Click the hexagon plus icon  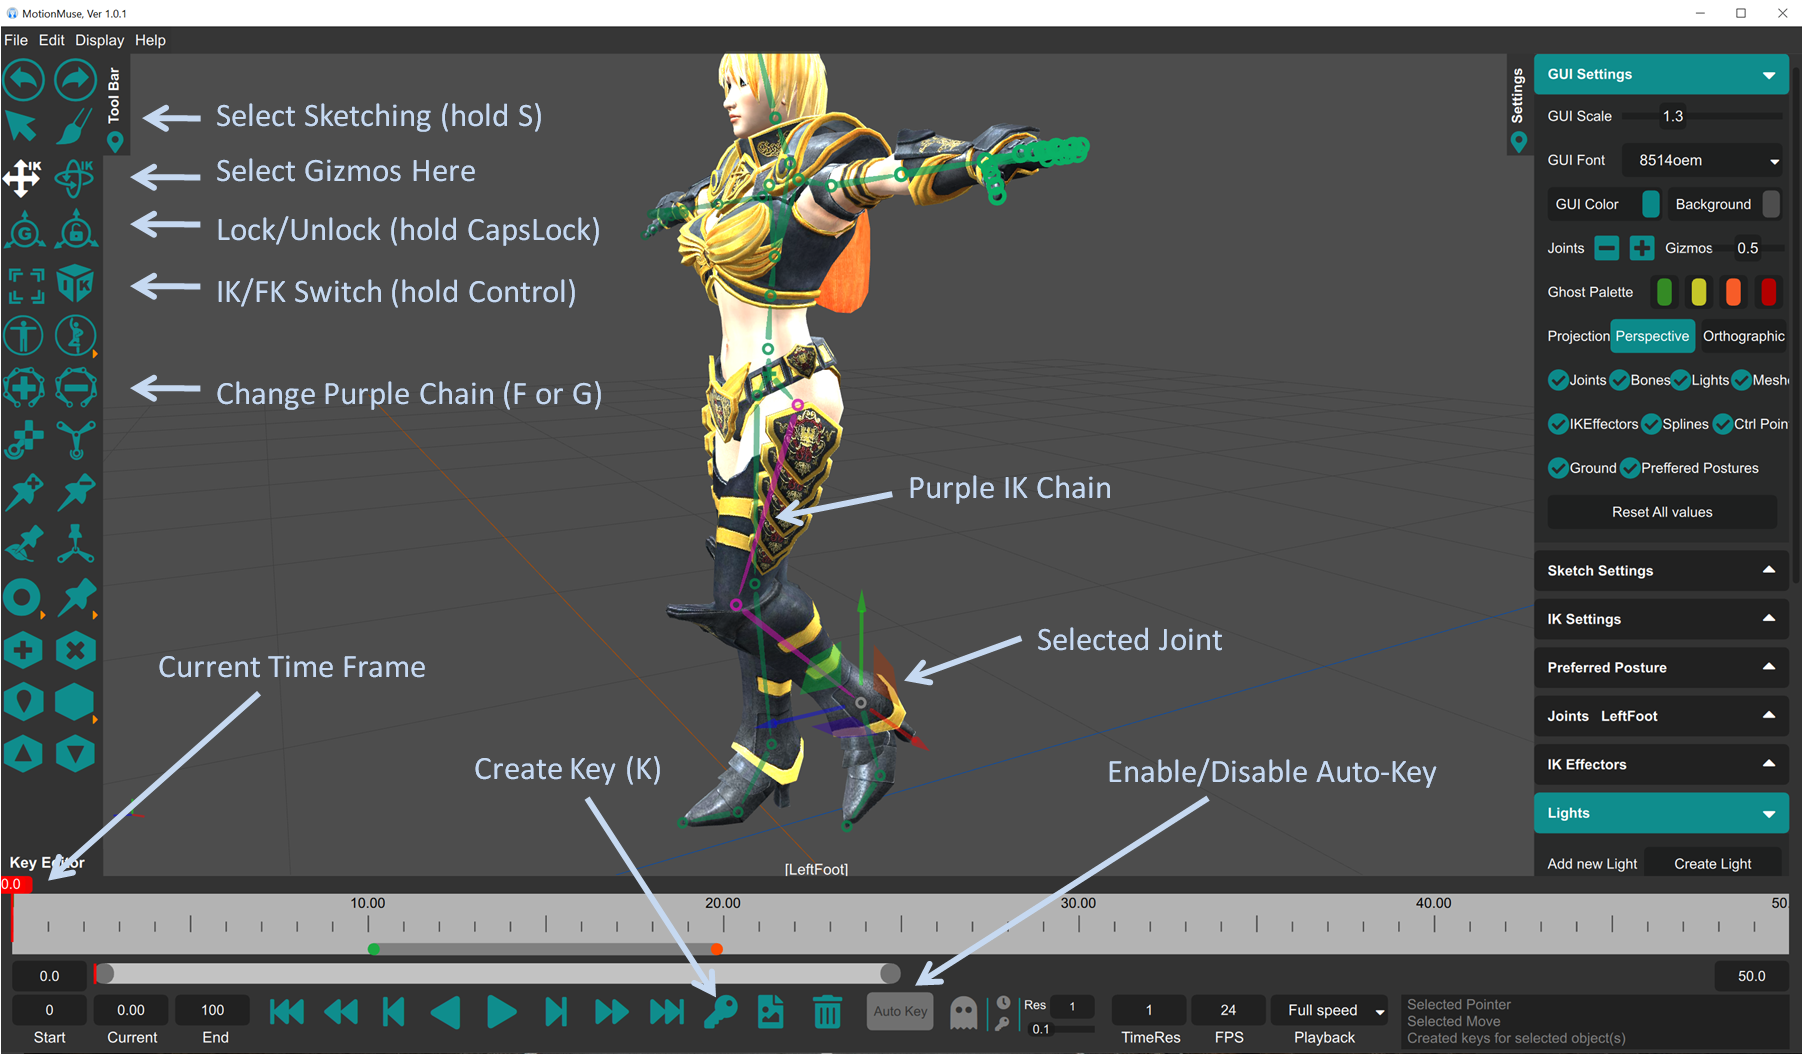click(23, 651)
